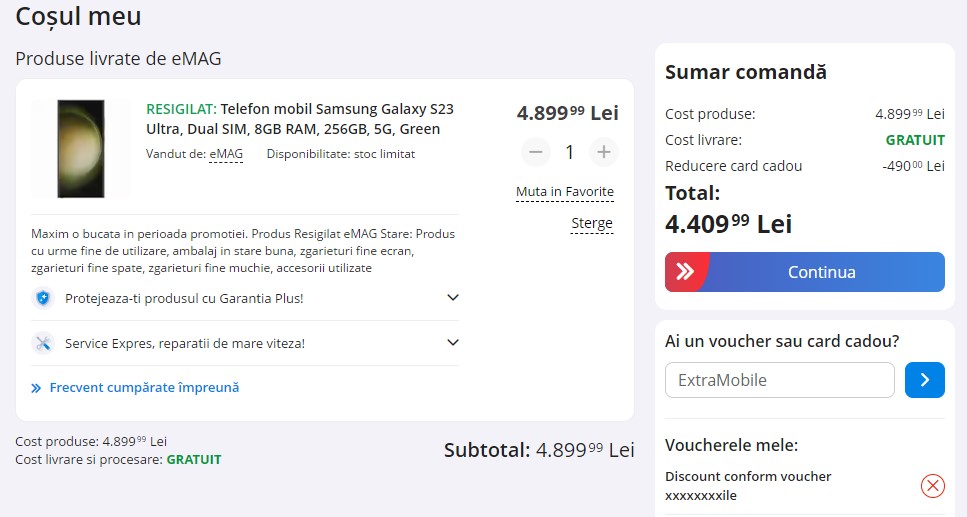Expand the Service Expres repairs section
This screenshot has width=967, height=517.
452,343
